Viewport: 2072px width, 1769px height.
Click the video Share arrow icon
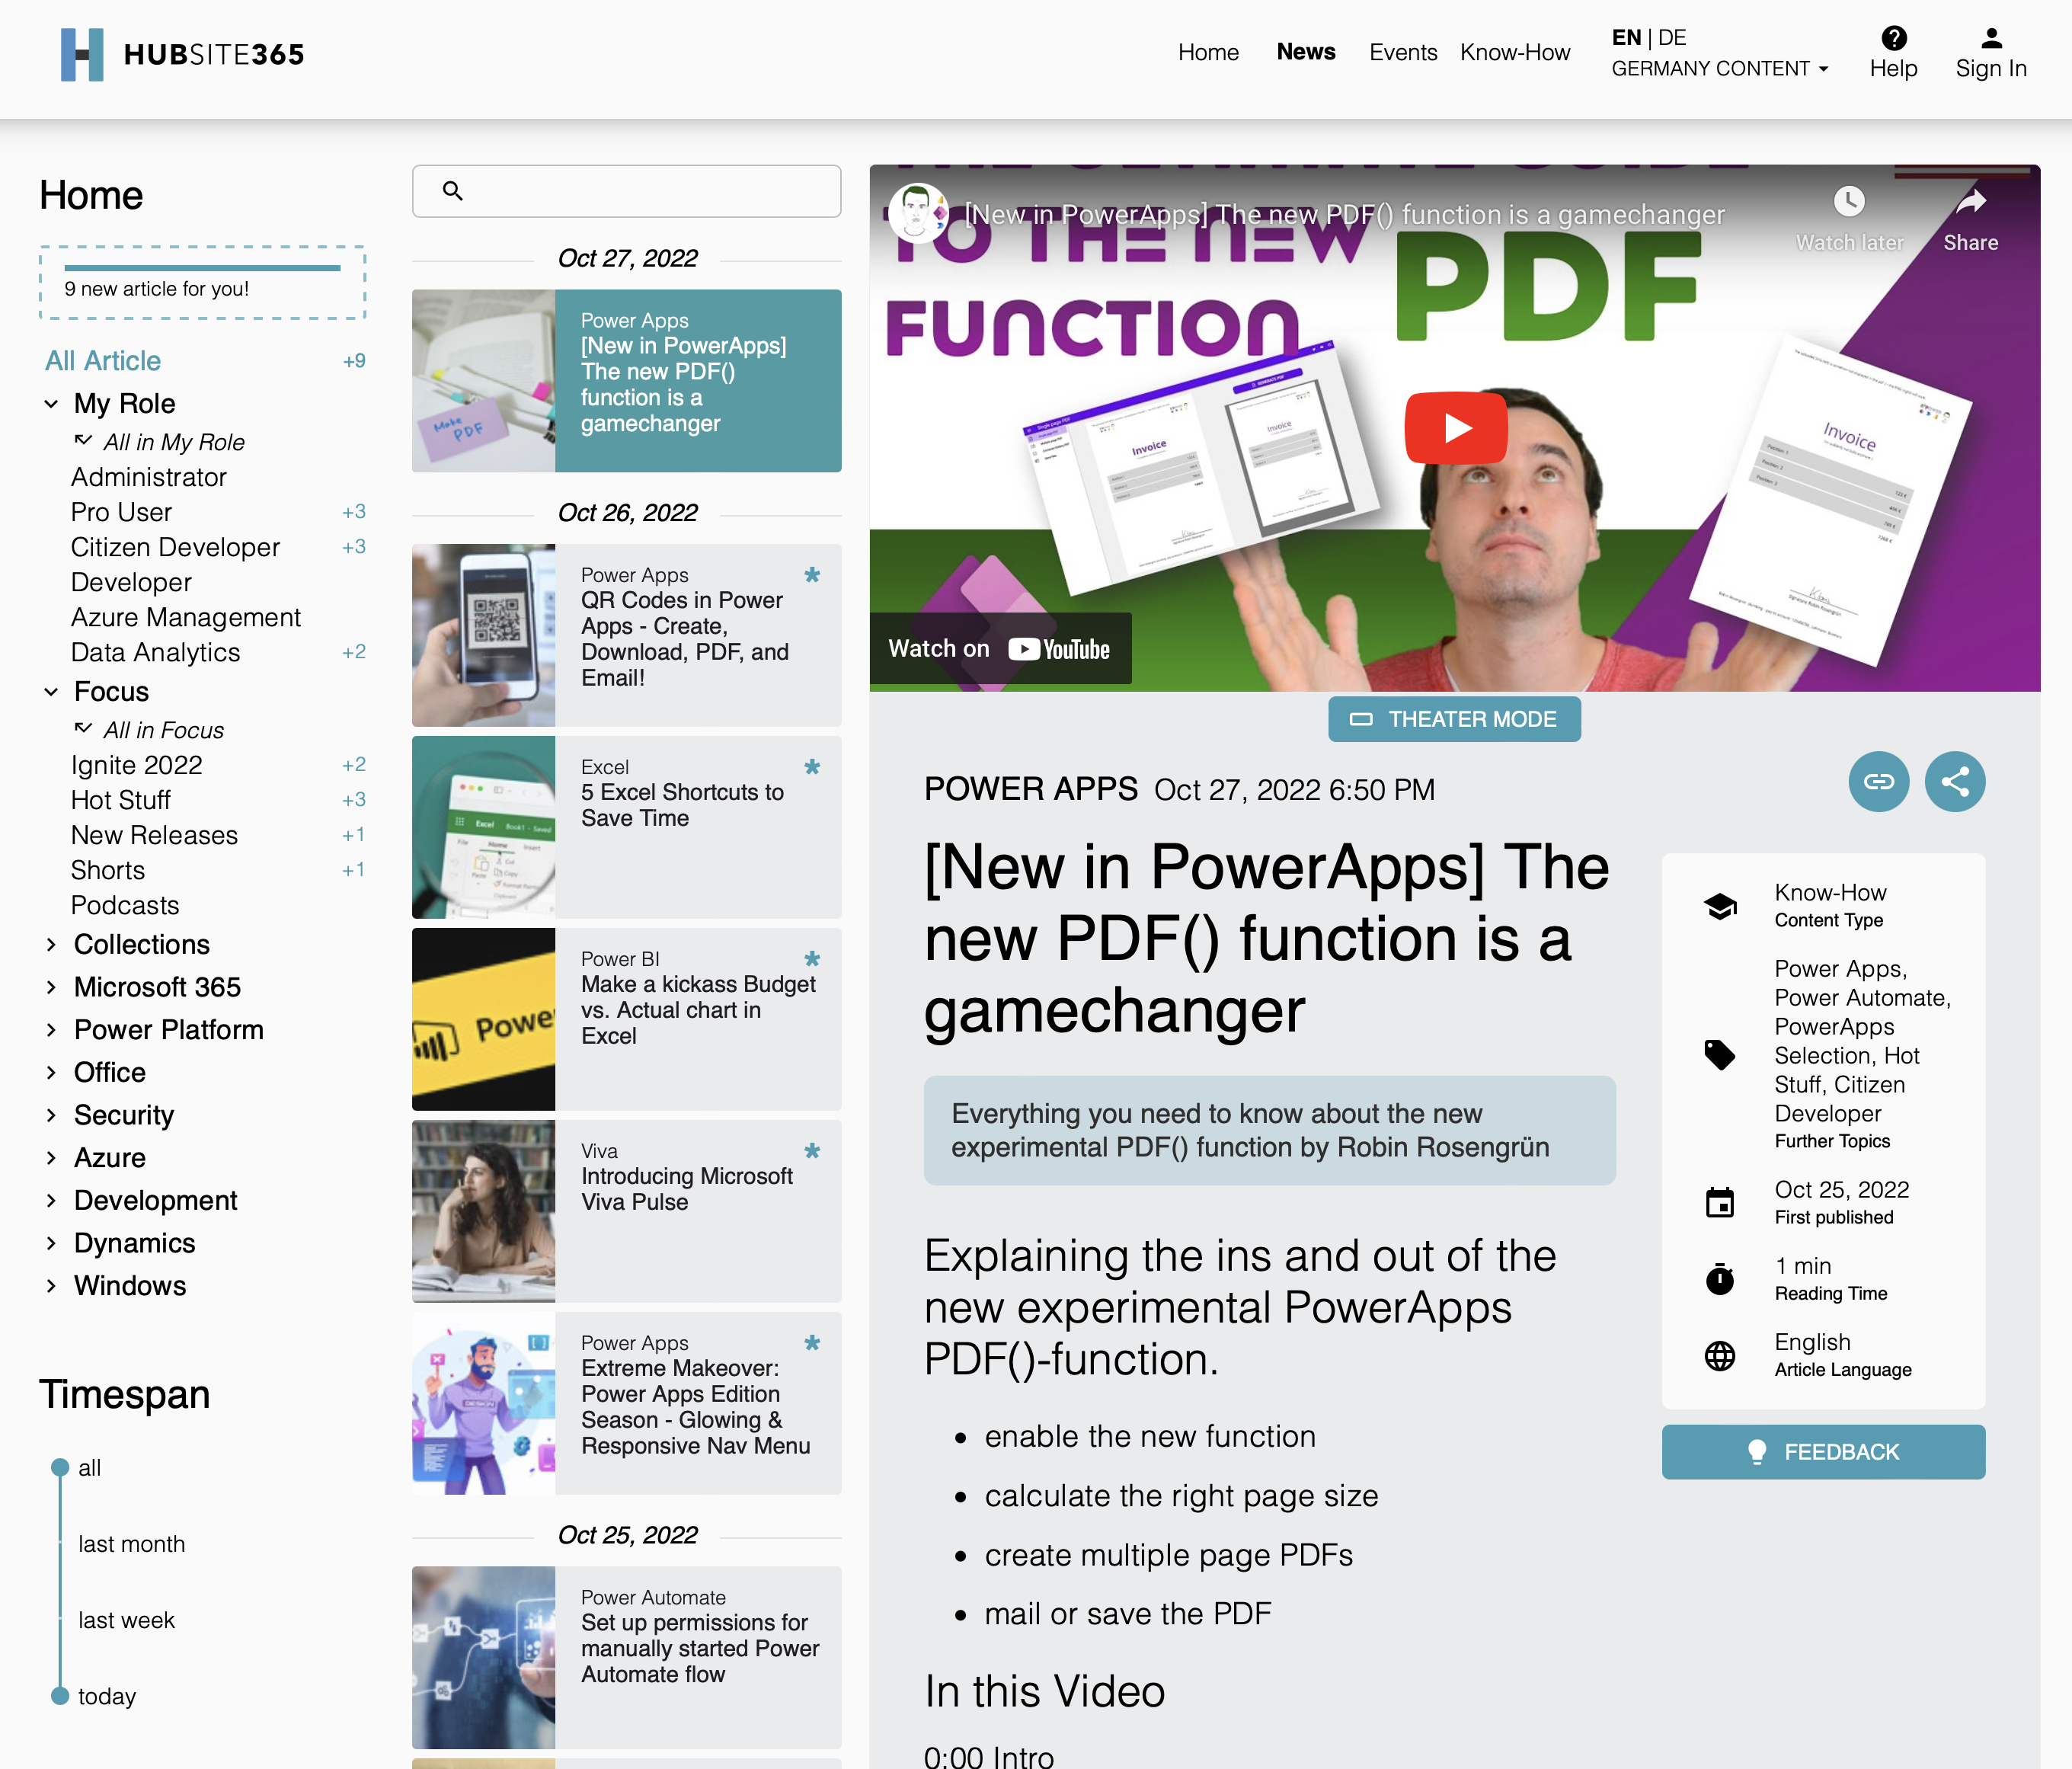(x=1970, y=202)
